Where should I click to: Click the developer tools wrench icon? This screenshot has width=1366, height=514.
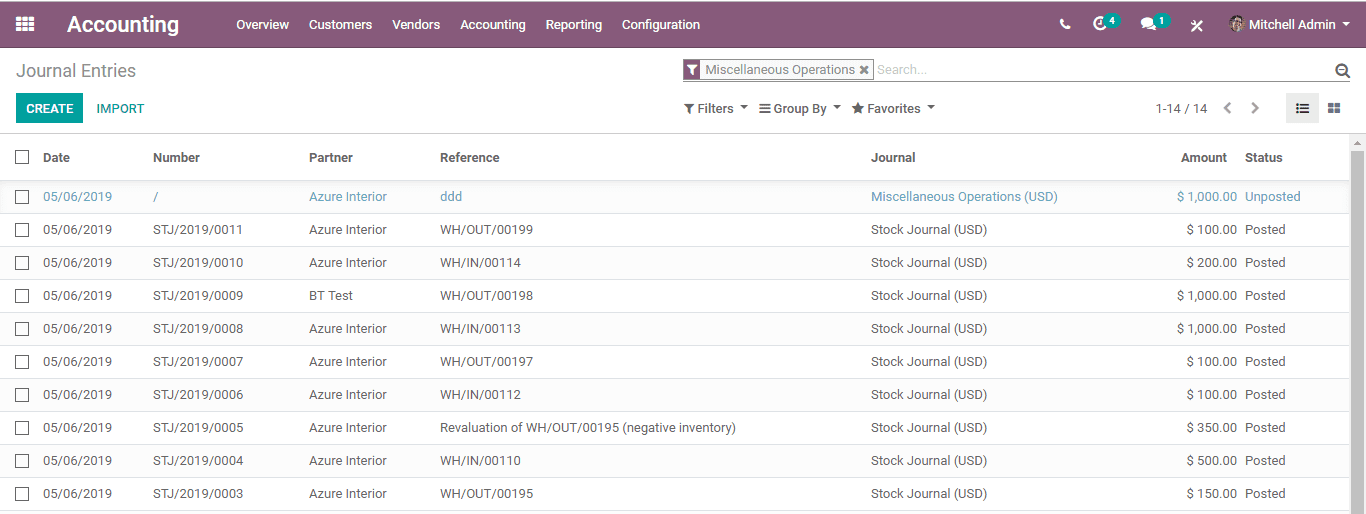click(x=1196, y=25)
